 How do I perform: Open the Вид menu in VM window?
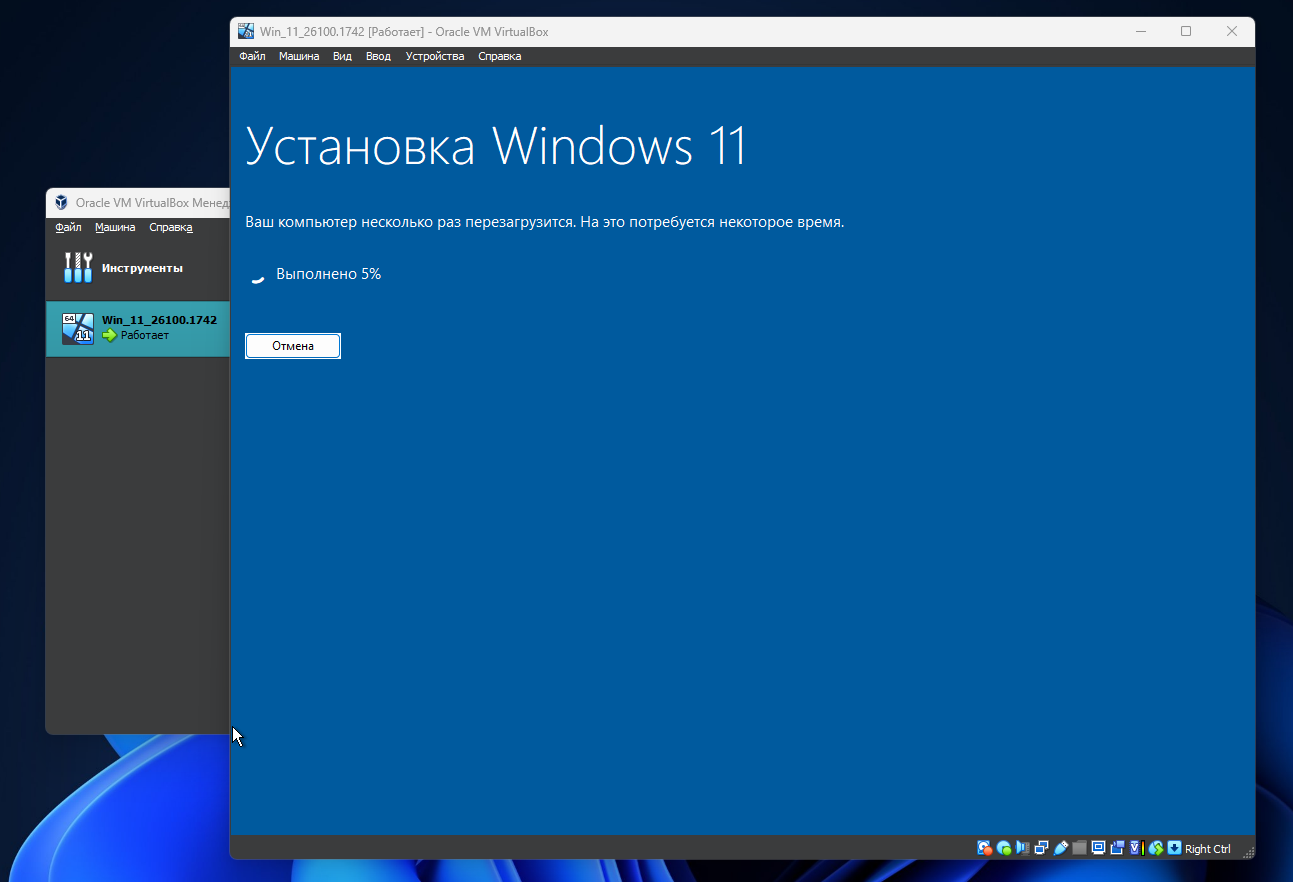pos(342,56)
